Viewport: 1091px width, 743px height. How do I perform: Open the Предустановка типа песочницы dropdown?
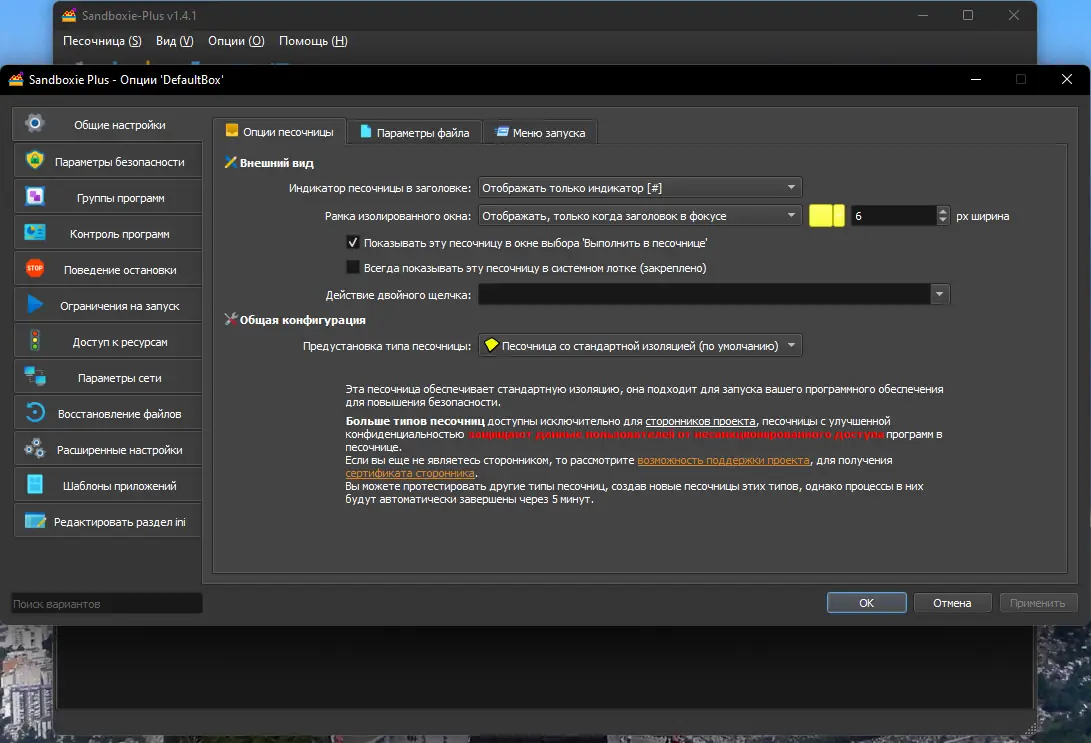(x=640, y=346)
